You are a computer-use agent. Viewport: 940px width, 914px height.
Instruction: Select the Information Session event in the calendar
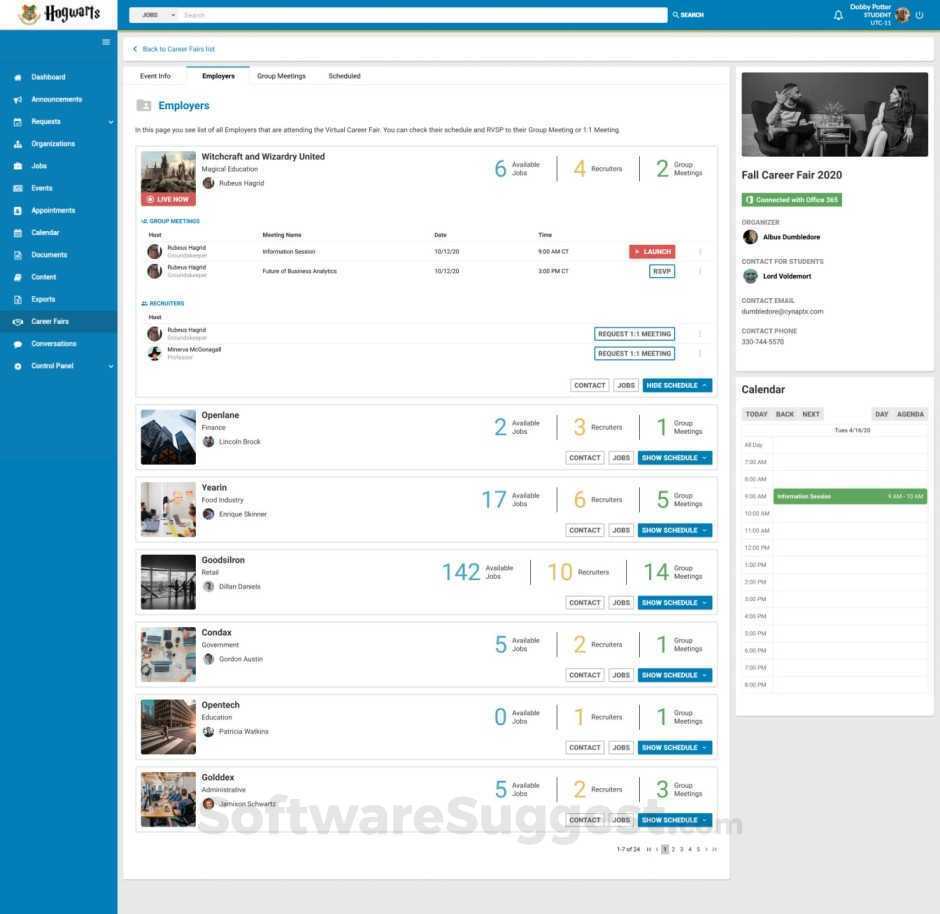(848, 496)
